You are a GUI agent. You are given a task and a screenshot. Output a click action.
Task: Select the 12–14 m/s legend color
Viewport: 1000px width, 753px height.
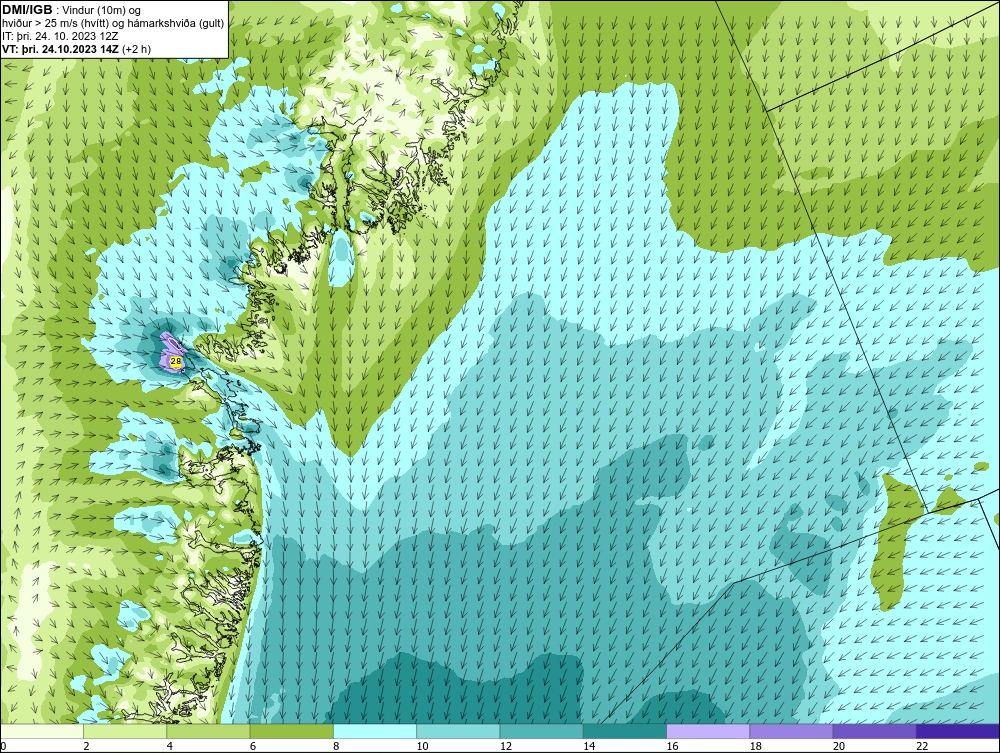(x=541, y=731)
